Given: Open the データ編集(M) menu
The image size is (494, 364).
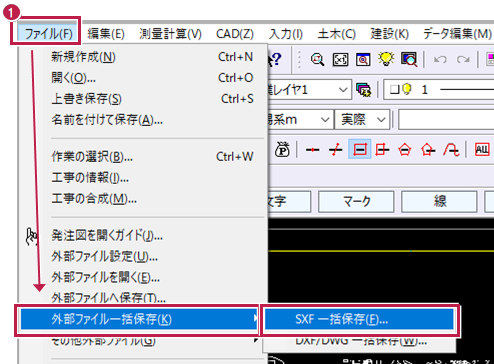Looking at the screenshot, I should (457, 33).
